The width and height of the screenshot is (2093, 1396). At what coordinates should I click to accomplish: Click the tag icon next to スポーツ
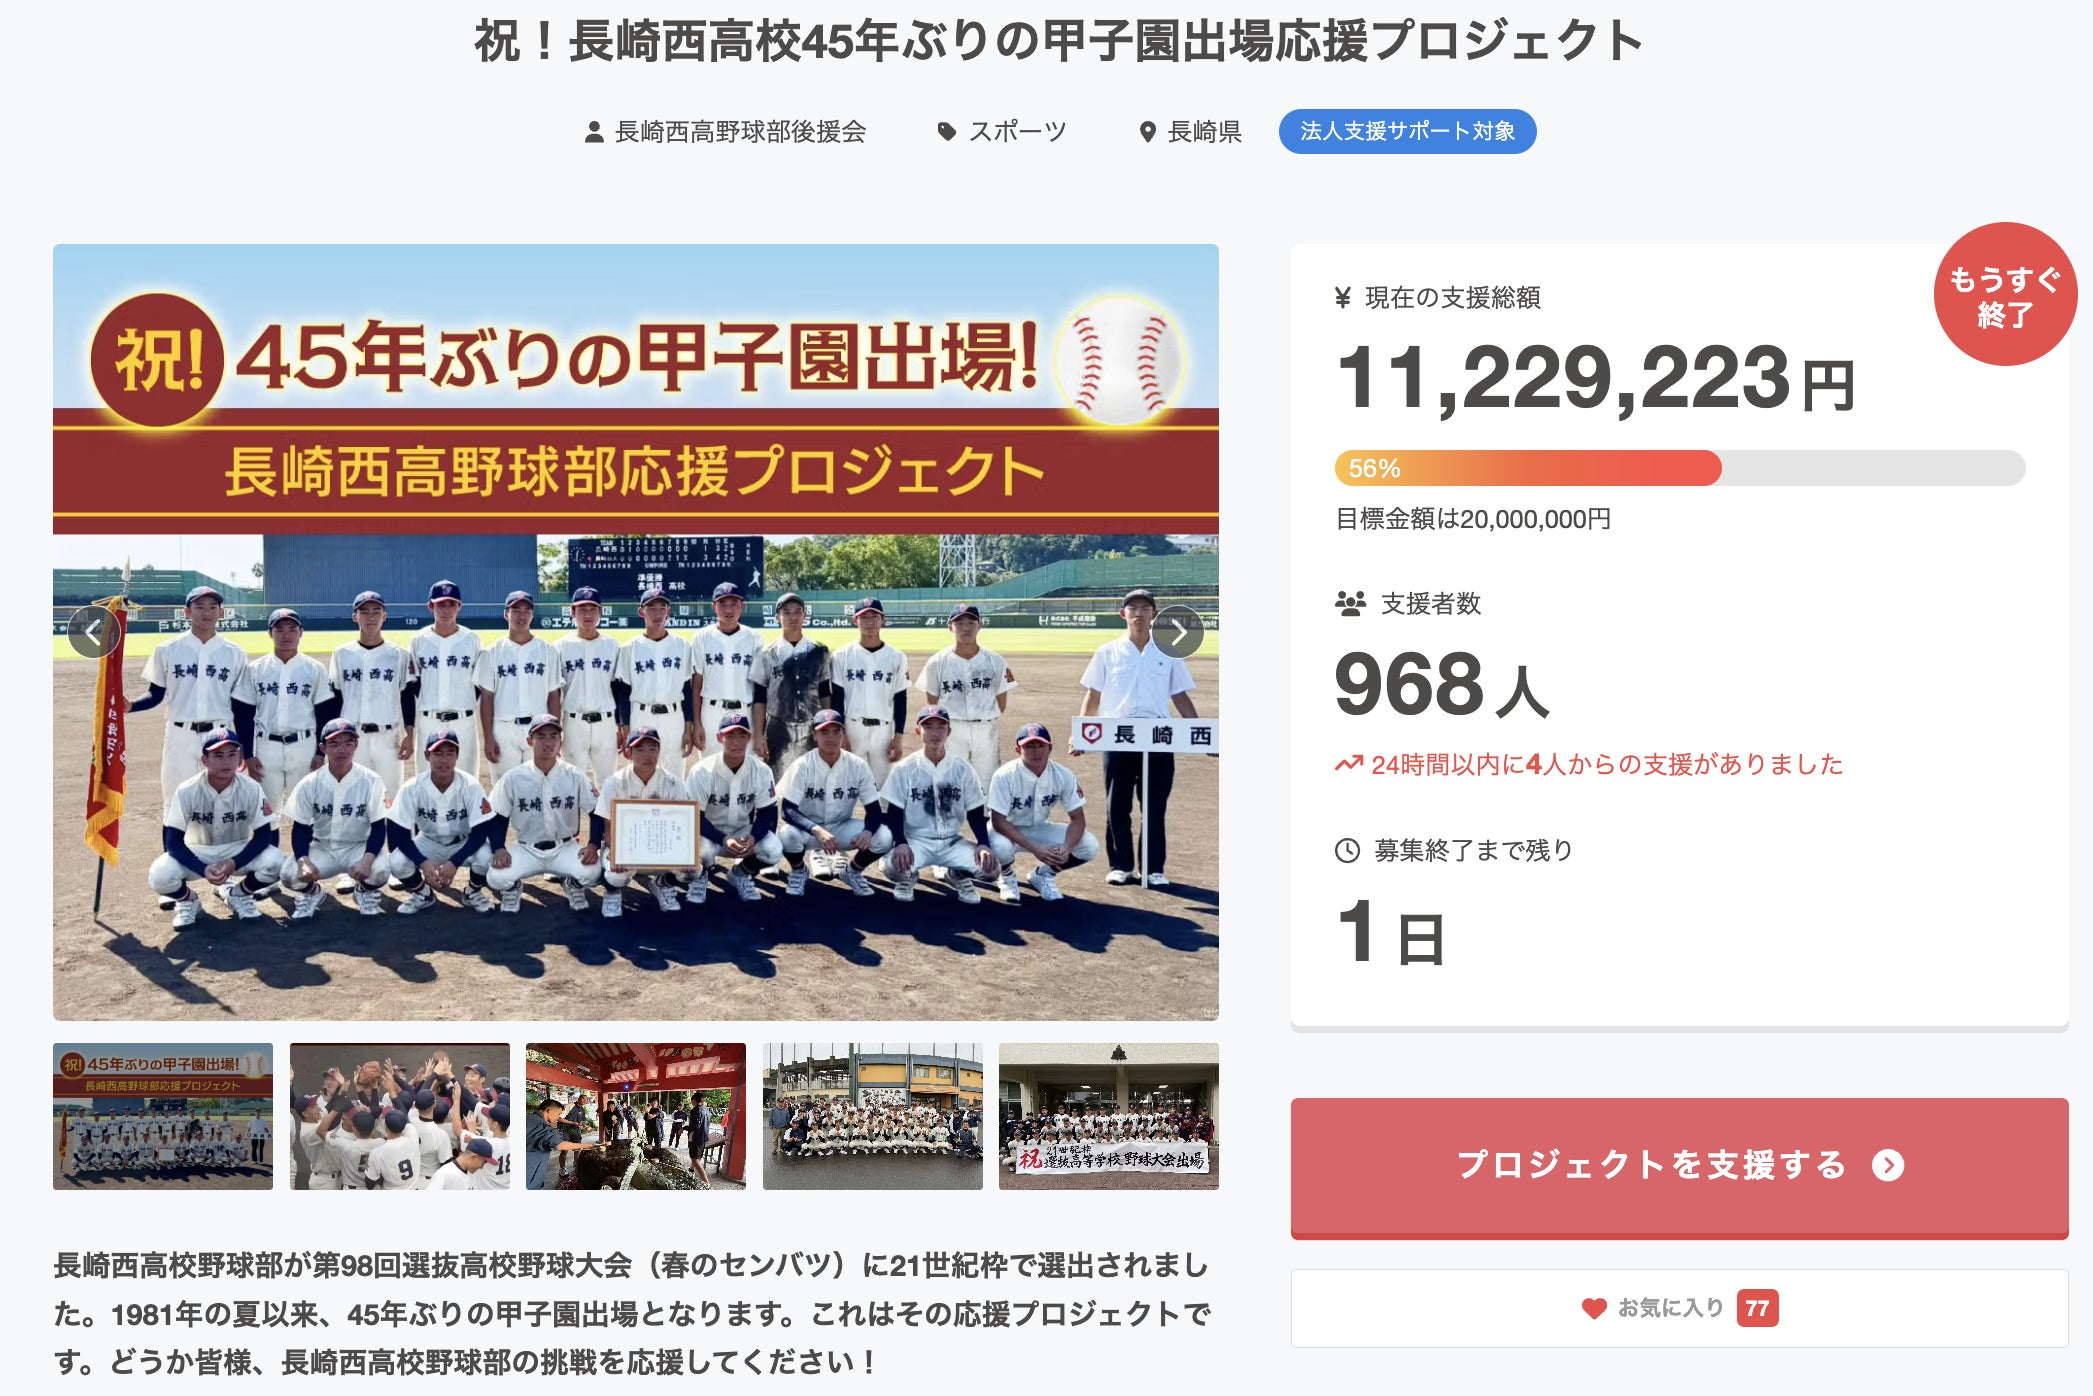point(946,132)
